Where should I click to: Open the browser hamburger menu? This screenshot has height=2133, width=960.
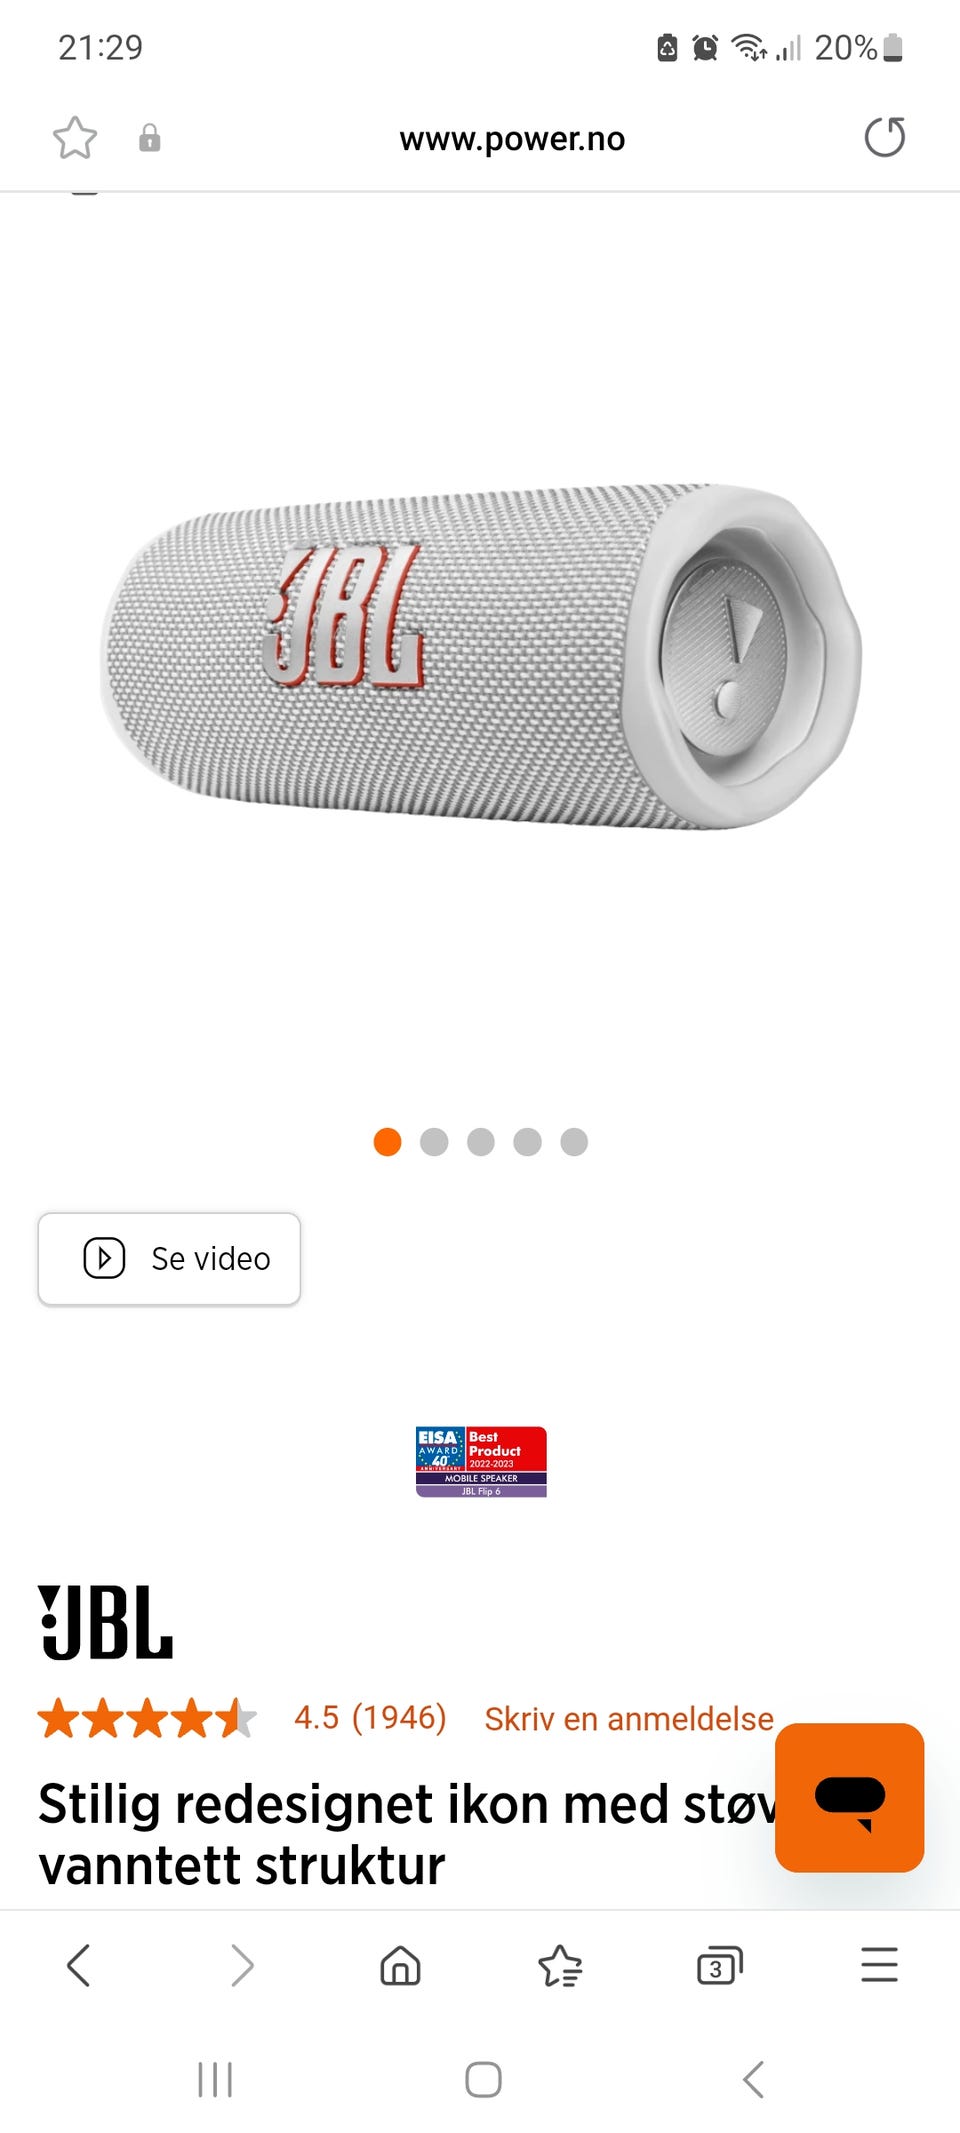(x=879, y=1964)
